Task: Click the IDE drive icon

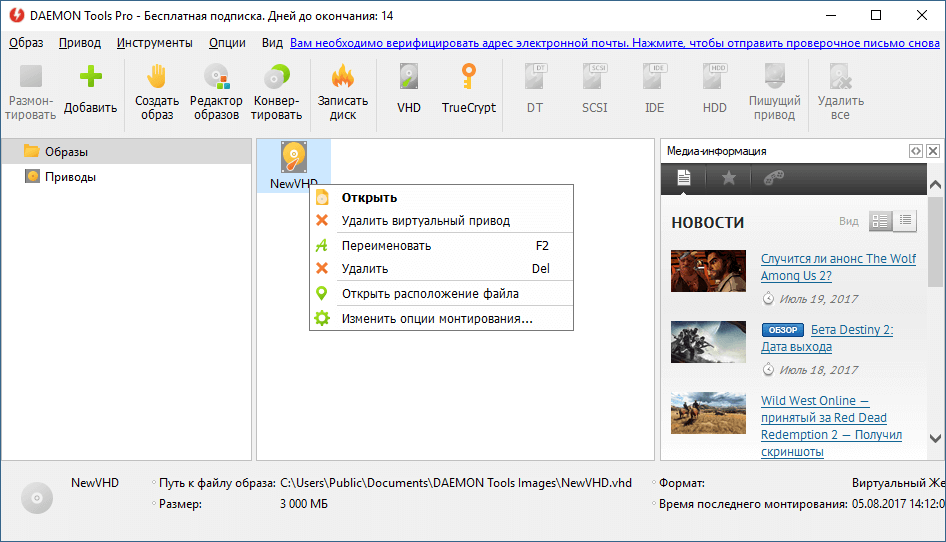Action: pos(655,77)
